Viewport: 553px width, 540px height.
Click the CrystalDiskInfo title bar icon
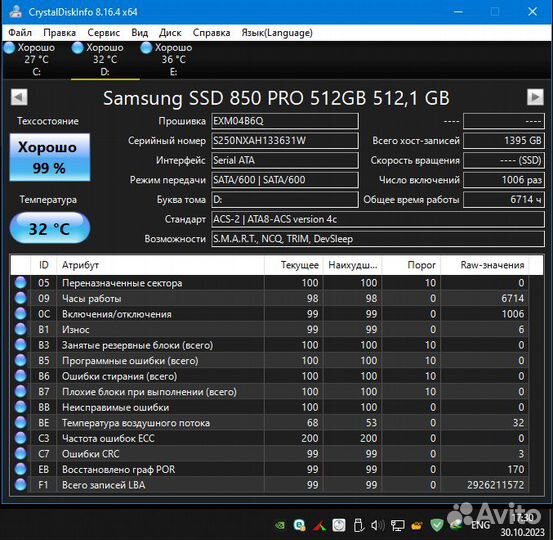[x=16, y=12]
